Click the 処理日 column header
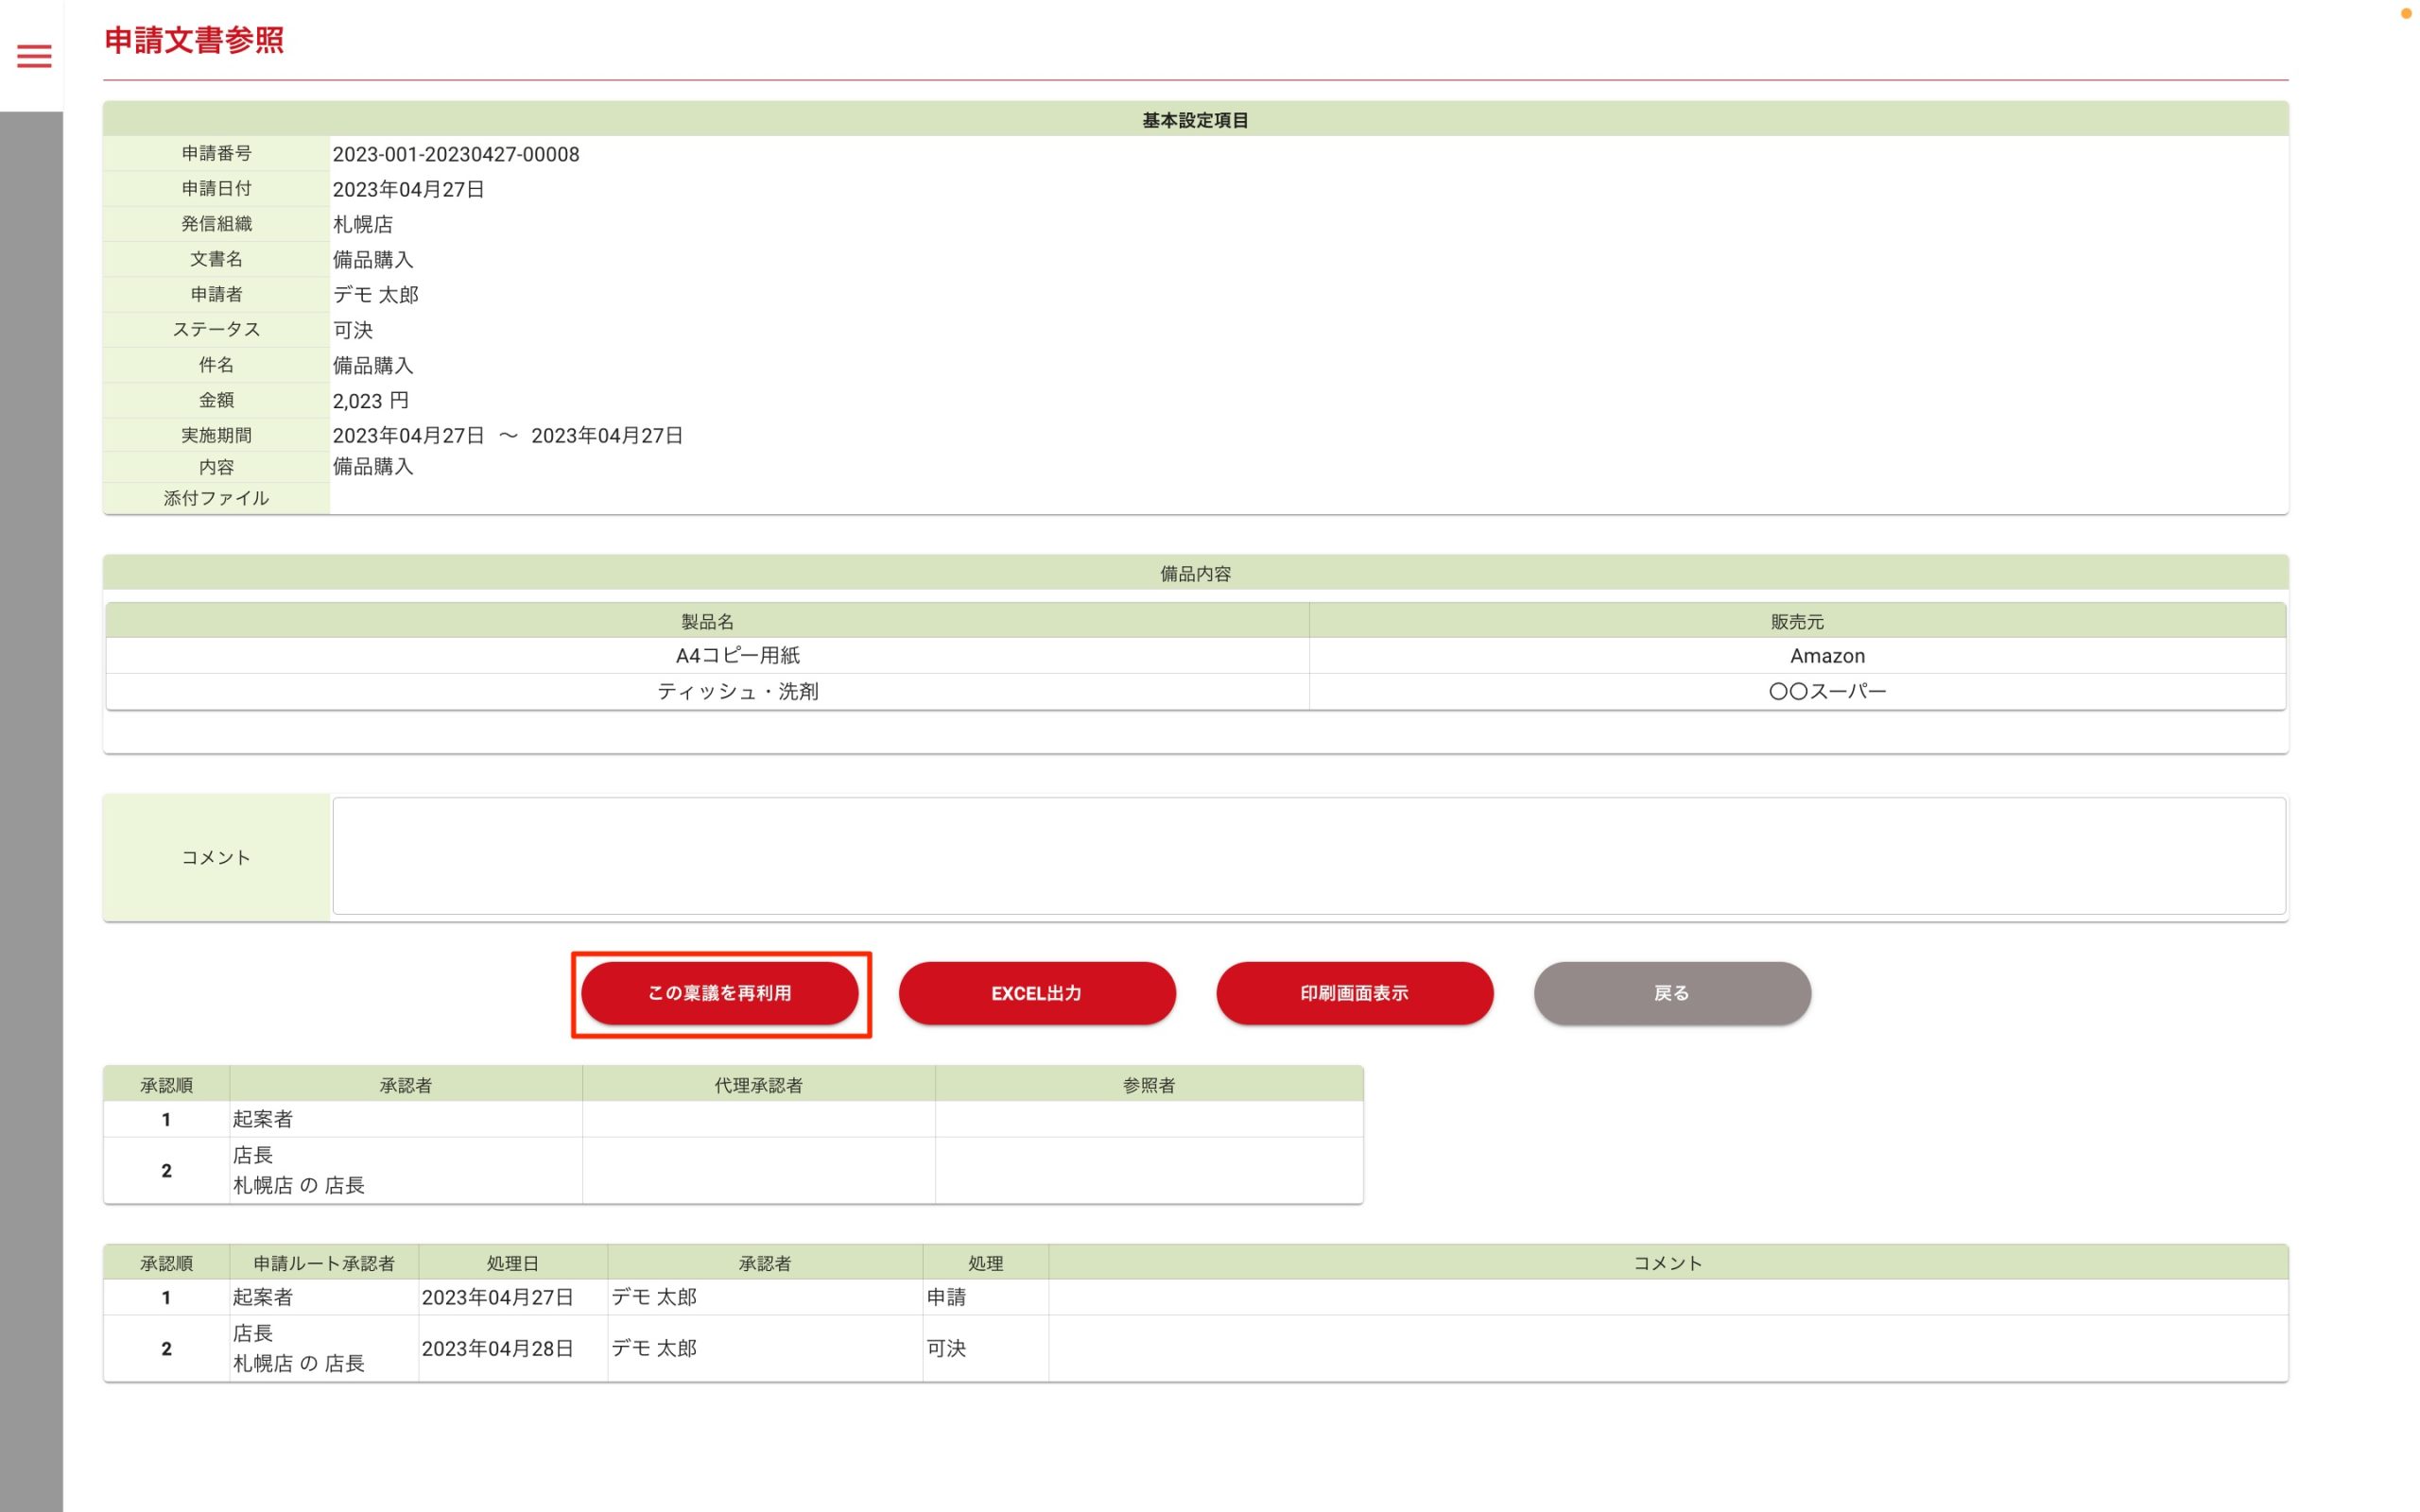This screenshot has height=1512, width=2420. coord(512,1263)
